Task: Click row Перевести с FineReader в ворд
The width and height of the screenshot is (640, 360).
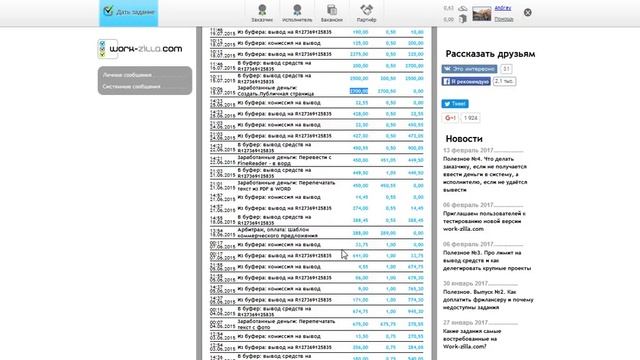Action: tap(317, 160)
